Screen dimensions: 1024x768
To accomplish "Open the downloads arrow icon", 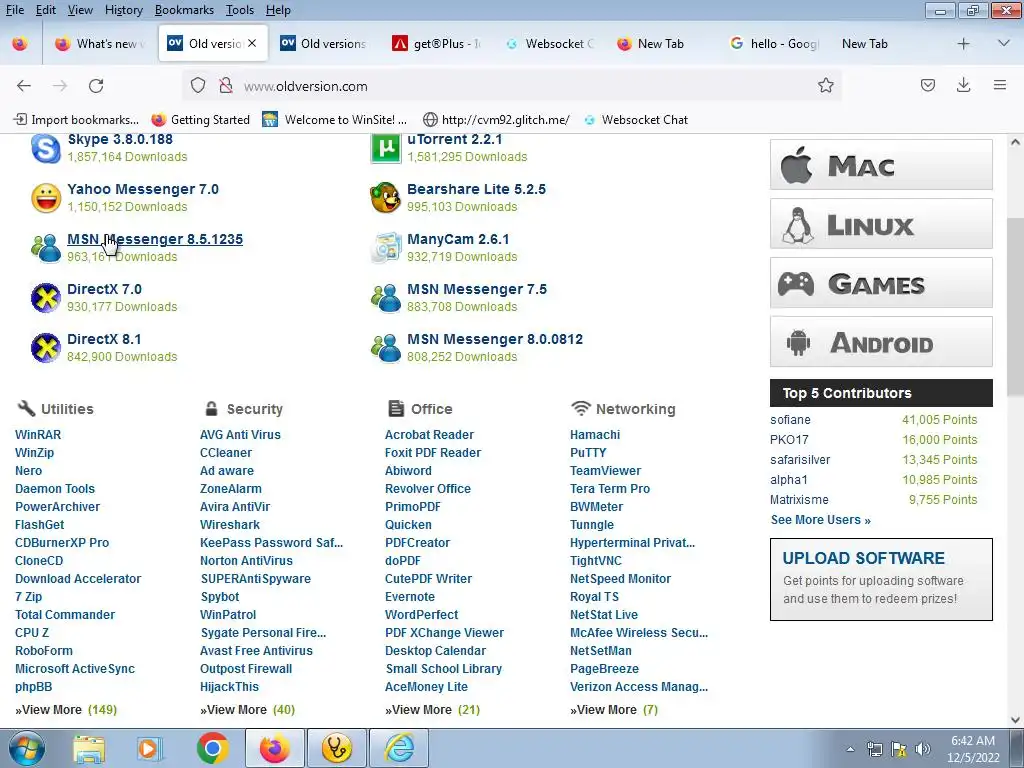I will 963,85.
